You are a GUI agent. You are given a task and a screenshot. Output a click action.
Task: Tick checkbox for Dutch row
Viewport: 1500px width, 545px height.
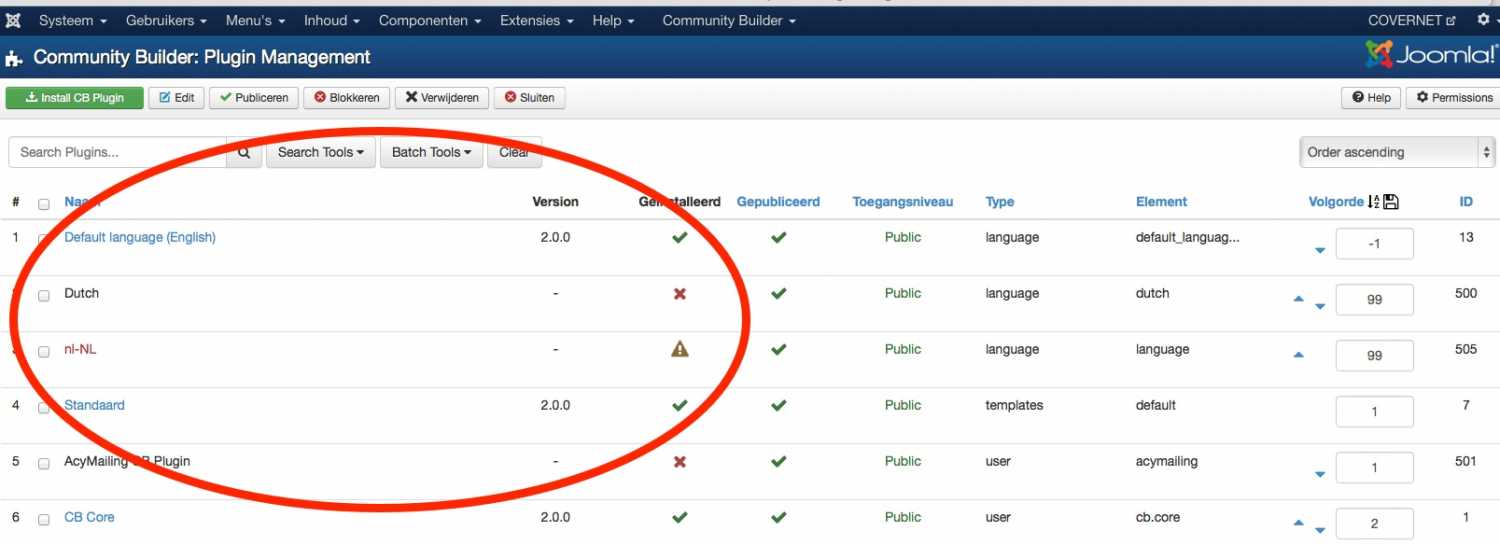[x=43, y=296]
